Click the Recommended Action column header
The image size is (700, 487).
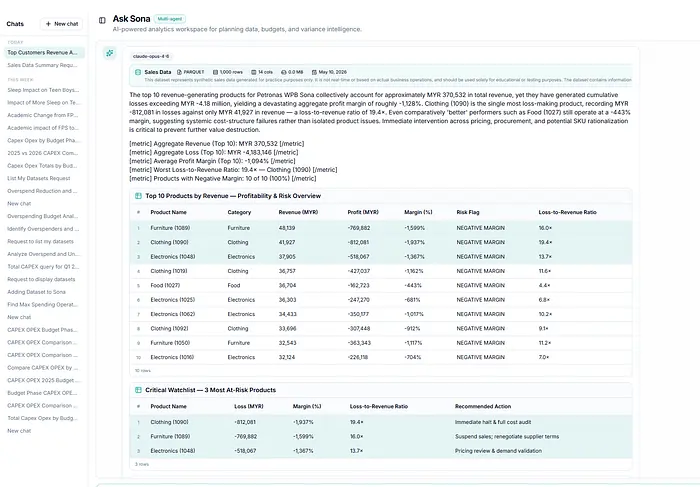click(x=483, y=407)
